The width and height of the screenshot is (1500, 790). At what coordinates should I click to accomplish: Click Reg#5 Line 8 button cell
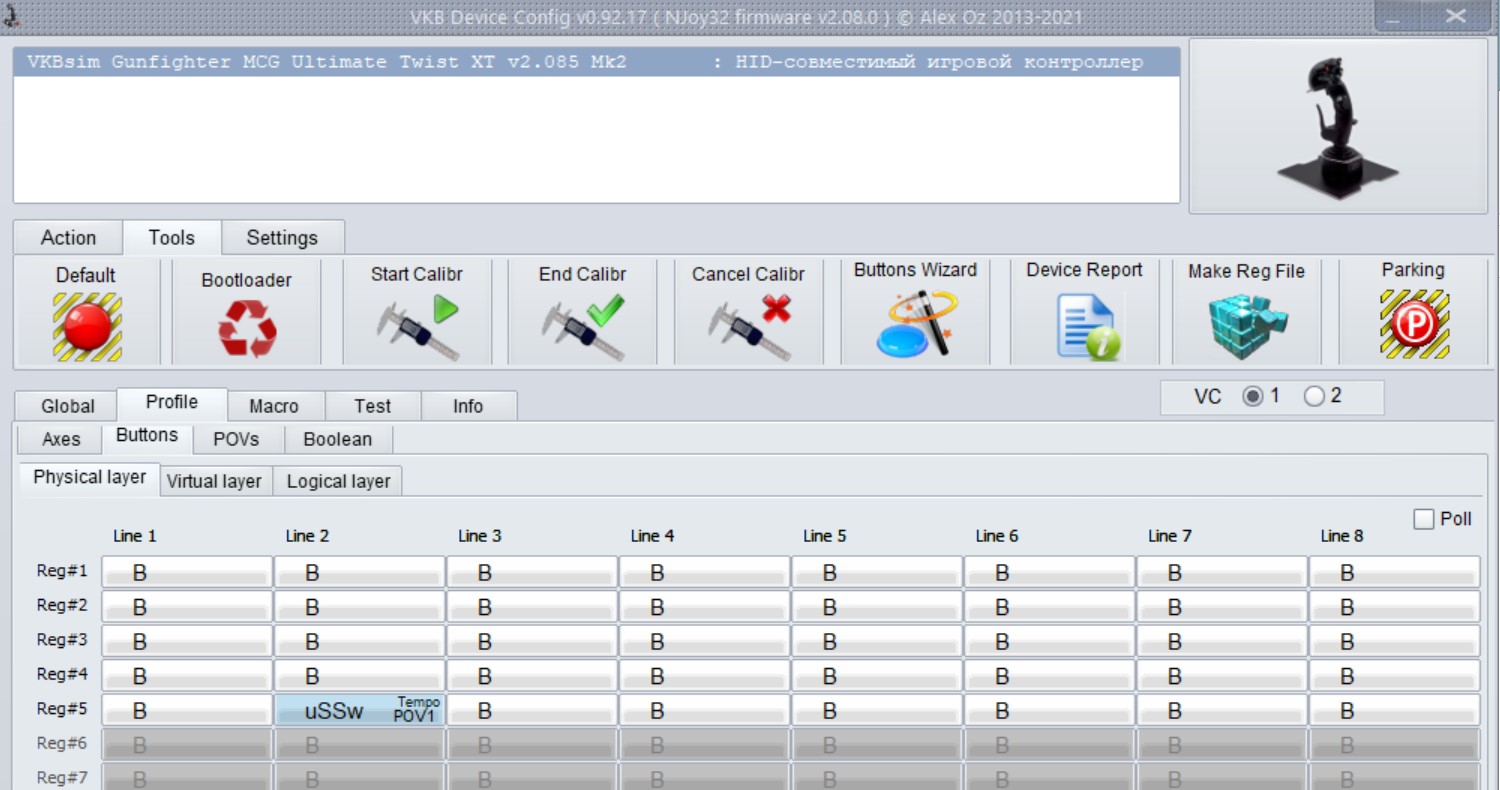1394,710
